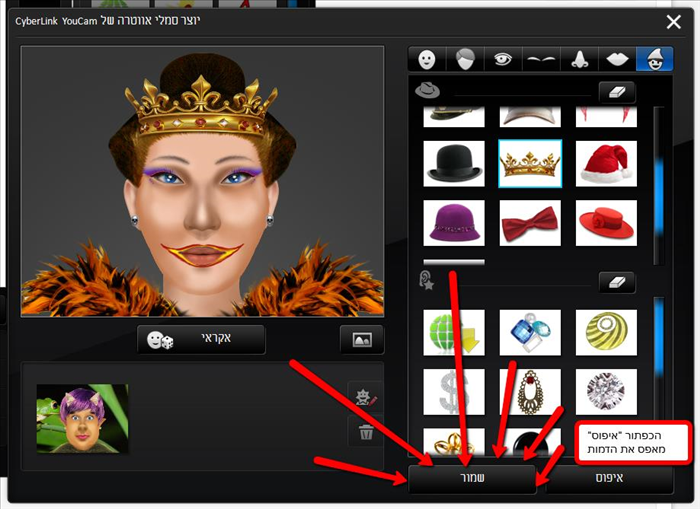Select the green globe earring

point(454,333)
